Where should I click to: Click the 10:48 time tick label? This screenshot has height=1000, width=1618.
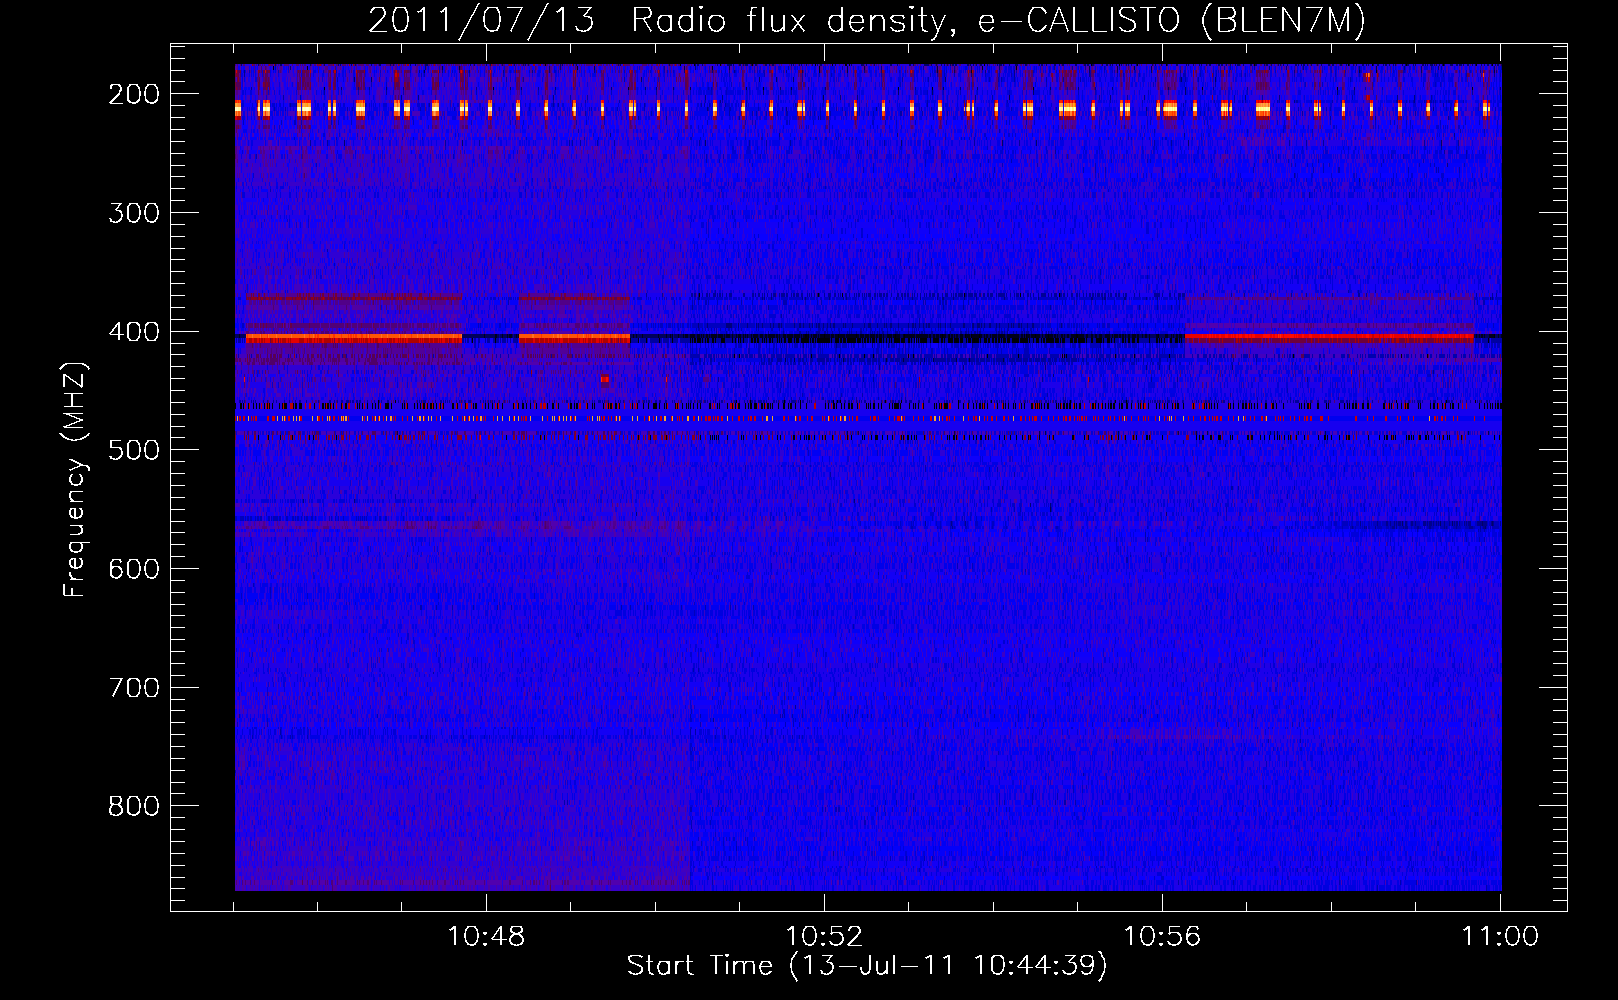click(x=486, y=937)
